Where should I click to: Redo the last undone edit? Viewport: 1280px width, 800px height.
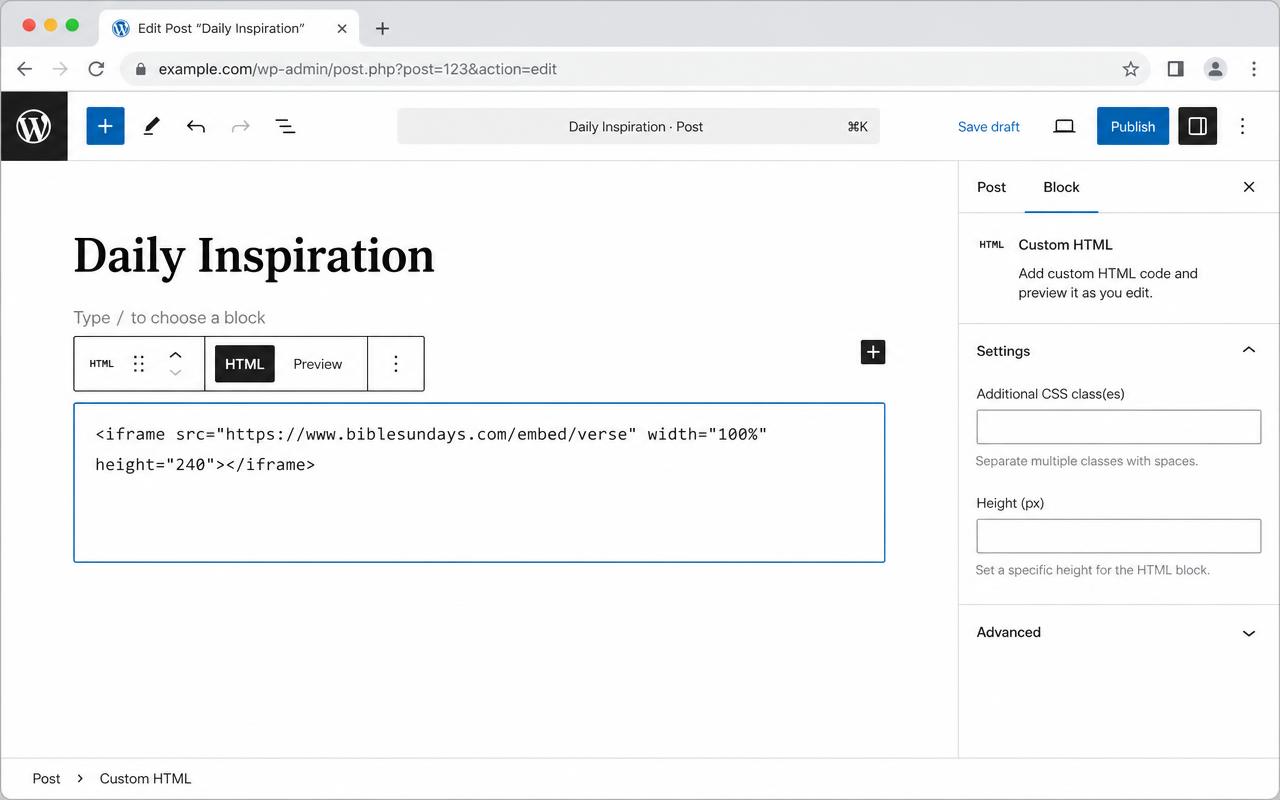[240, 126]
